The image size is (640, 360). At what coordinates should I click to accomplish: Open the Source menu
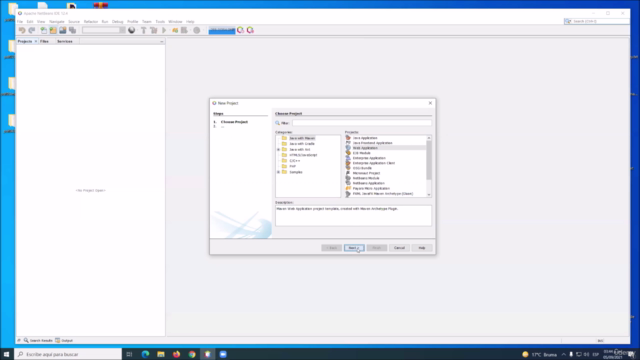click(x=74, y=22)
